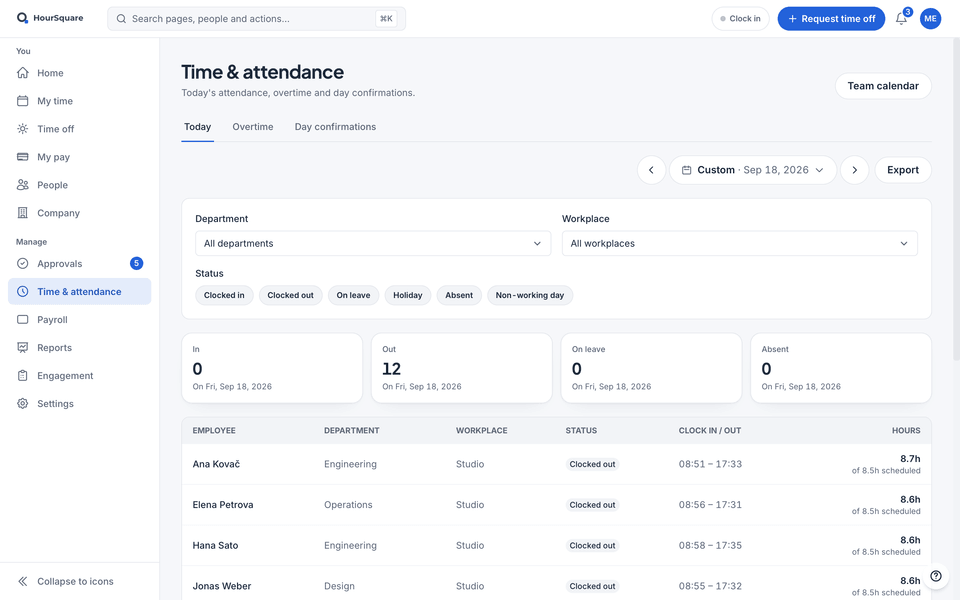Image resolution: width=960 pixels, height=600 pixels.
Task: Open the All departments dropdown
Action: pos(373,243)
